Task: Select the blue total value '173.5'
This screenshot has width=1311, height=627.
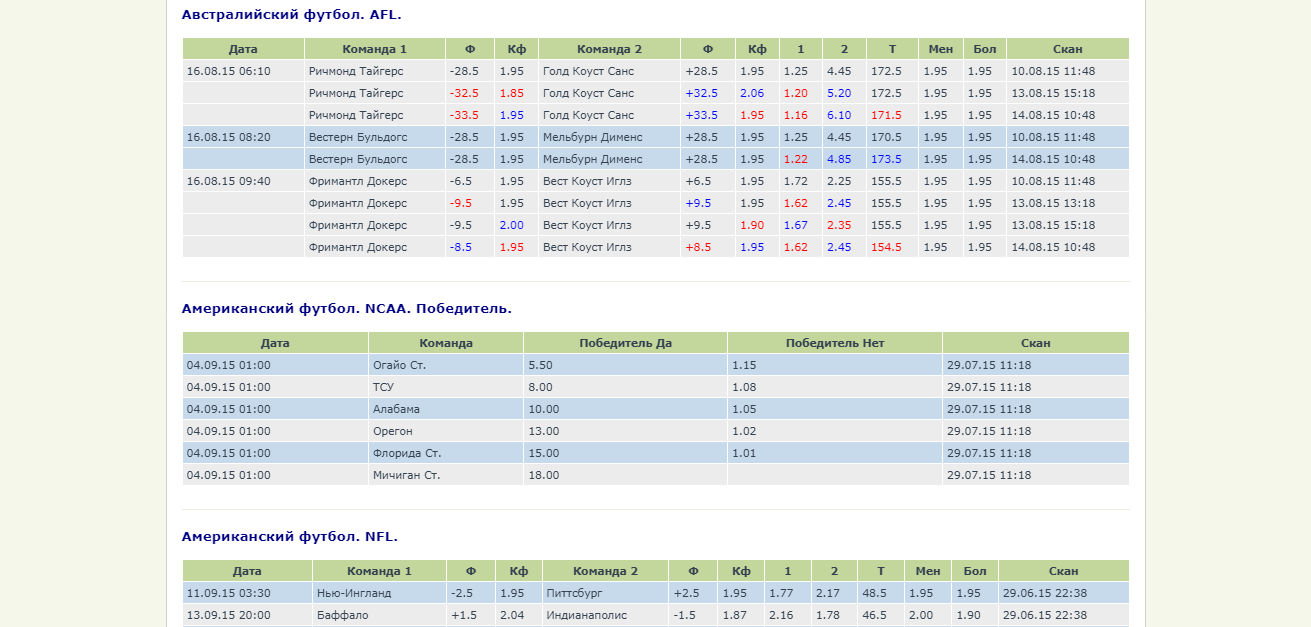Action: click(886, 159)
